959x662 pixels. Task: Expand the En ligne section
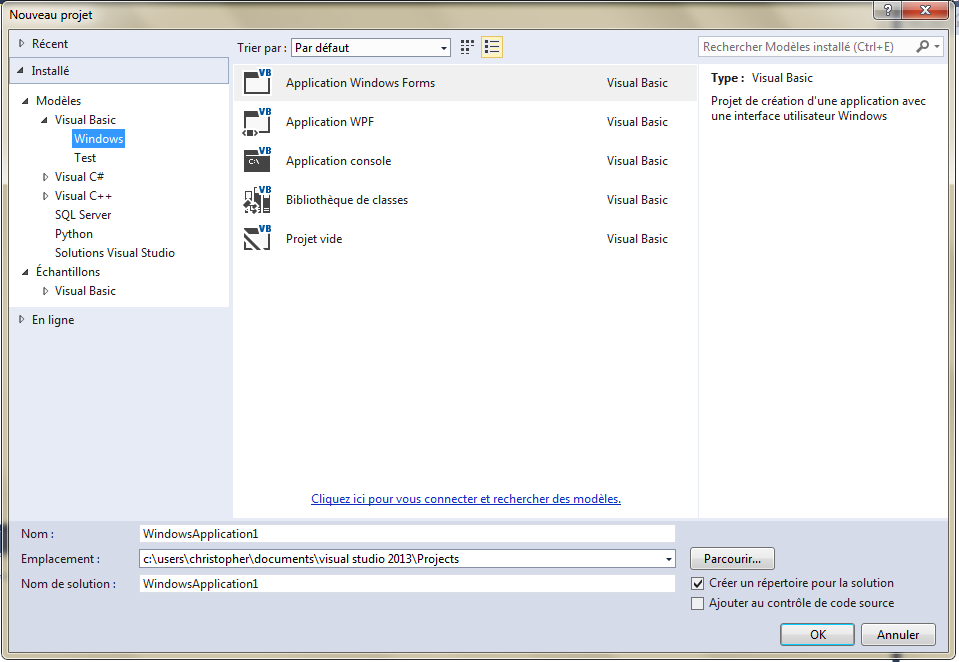click(21, 319)
